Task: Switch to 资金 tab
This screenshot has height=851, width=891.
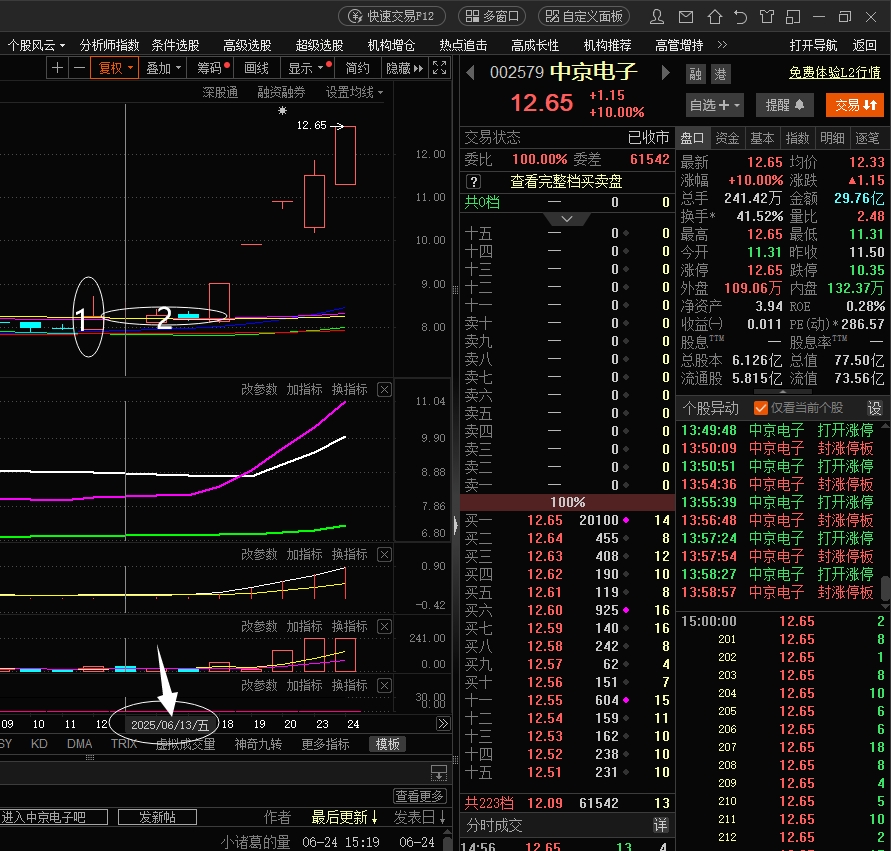Action: pyautogui.click(x=727, y=138)
